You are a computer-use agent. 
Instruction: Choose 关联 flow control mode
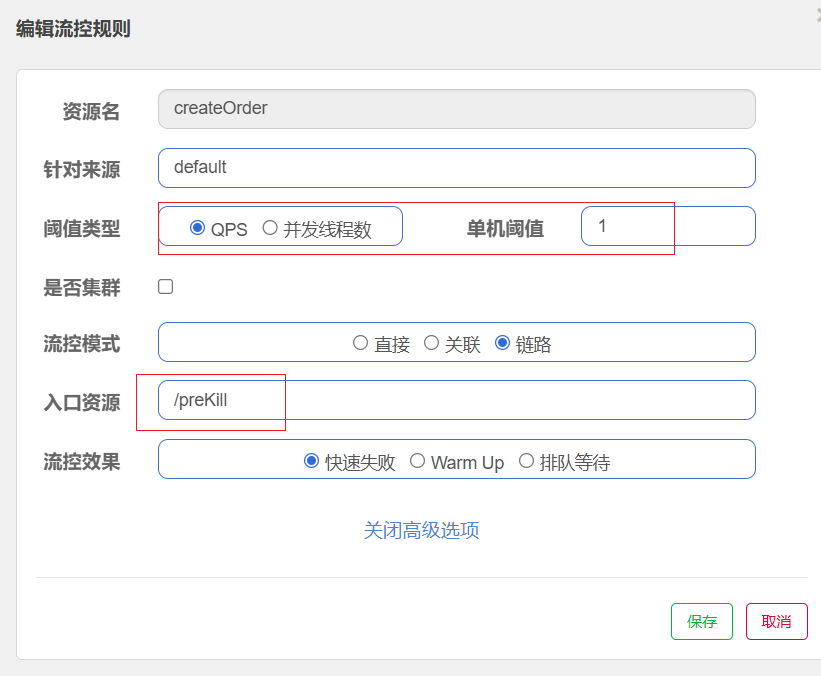coord(431,343)
